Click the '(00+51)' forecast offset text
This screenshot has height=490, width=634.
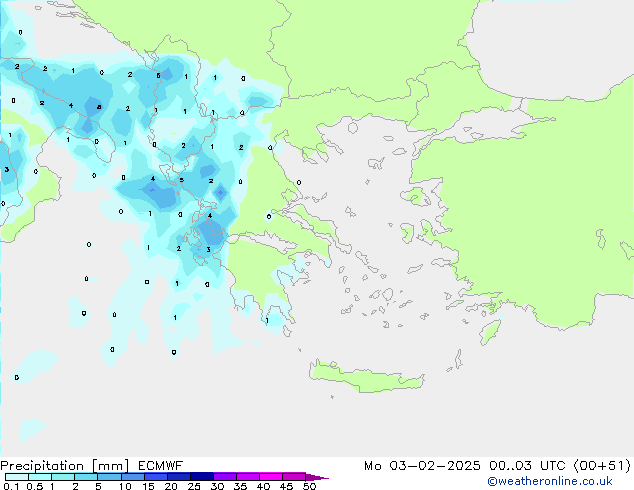click(602, 466)
